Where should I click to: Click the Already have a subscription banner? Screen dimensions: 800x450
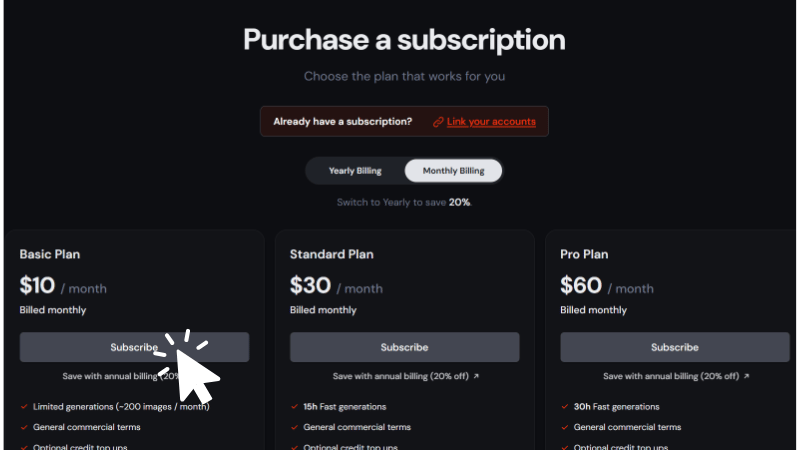coord(405,121)
